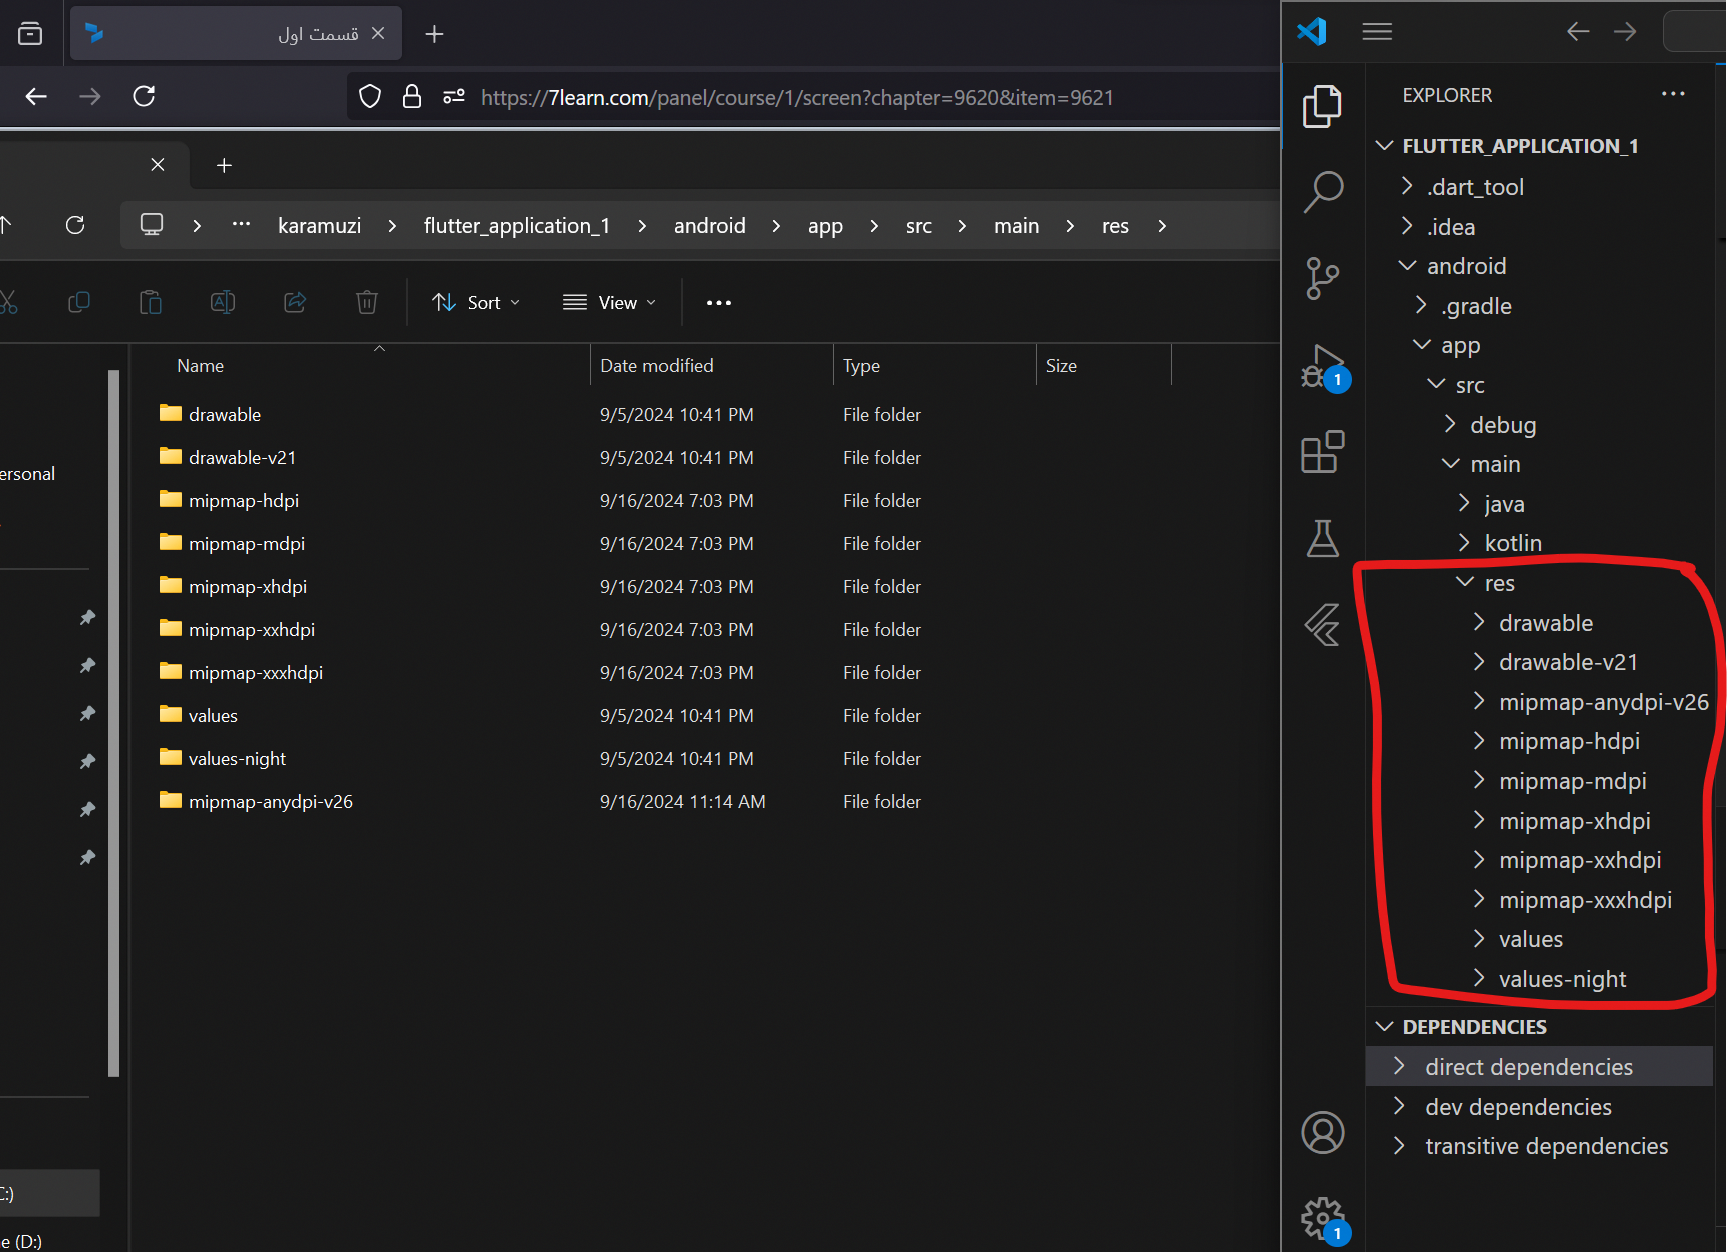Close the current File Explorer tab

[158, 164]
